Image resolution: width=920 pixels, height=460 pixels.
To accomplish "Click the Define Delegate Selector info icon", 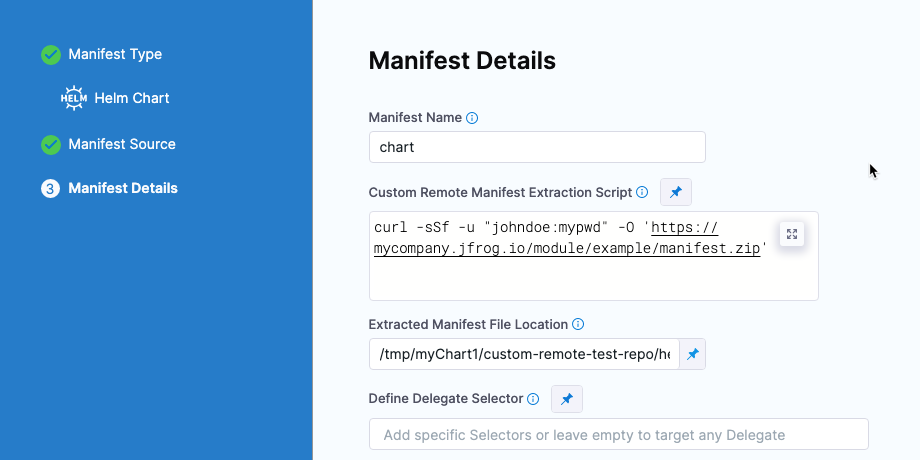I will pyautogui.click(x=533, y=399).
